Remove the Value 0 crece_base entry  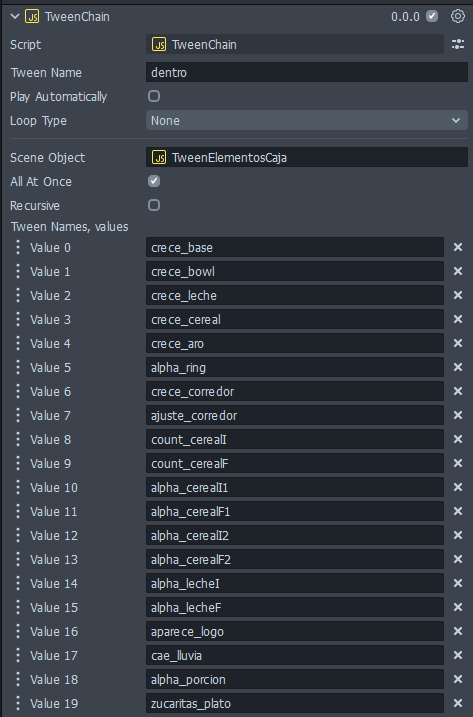tap(457, 247)
